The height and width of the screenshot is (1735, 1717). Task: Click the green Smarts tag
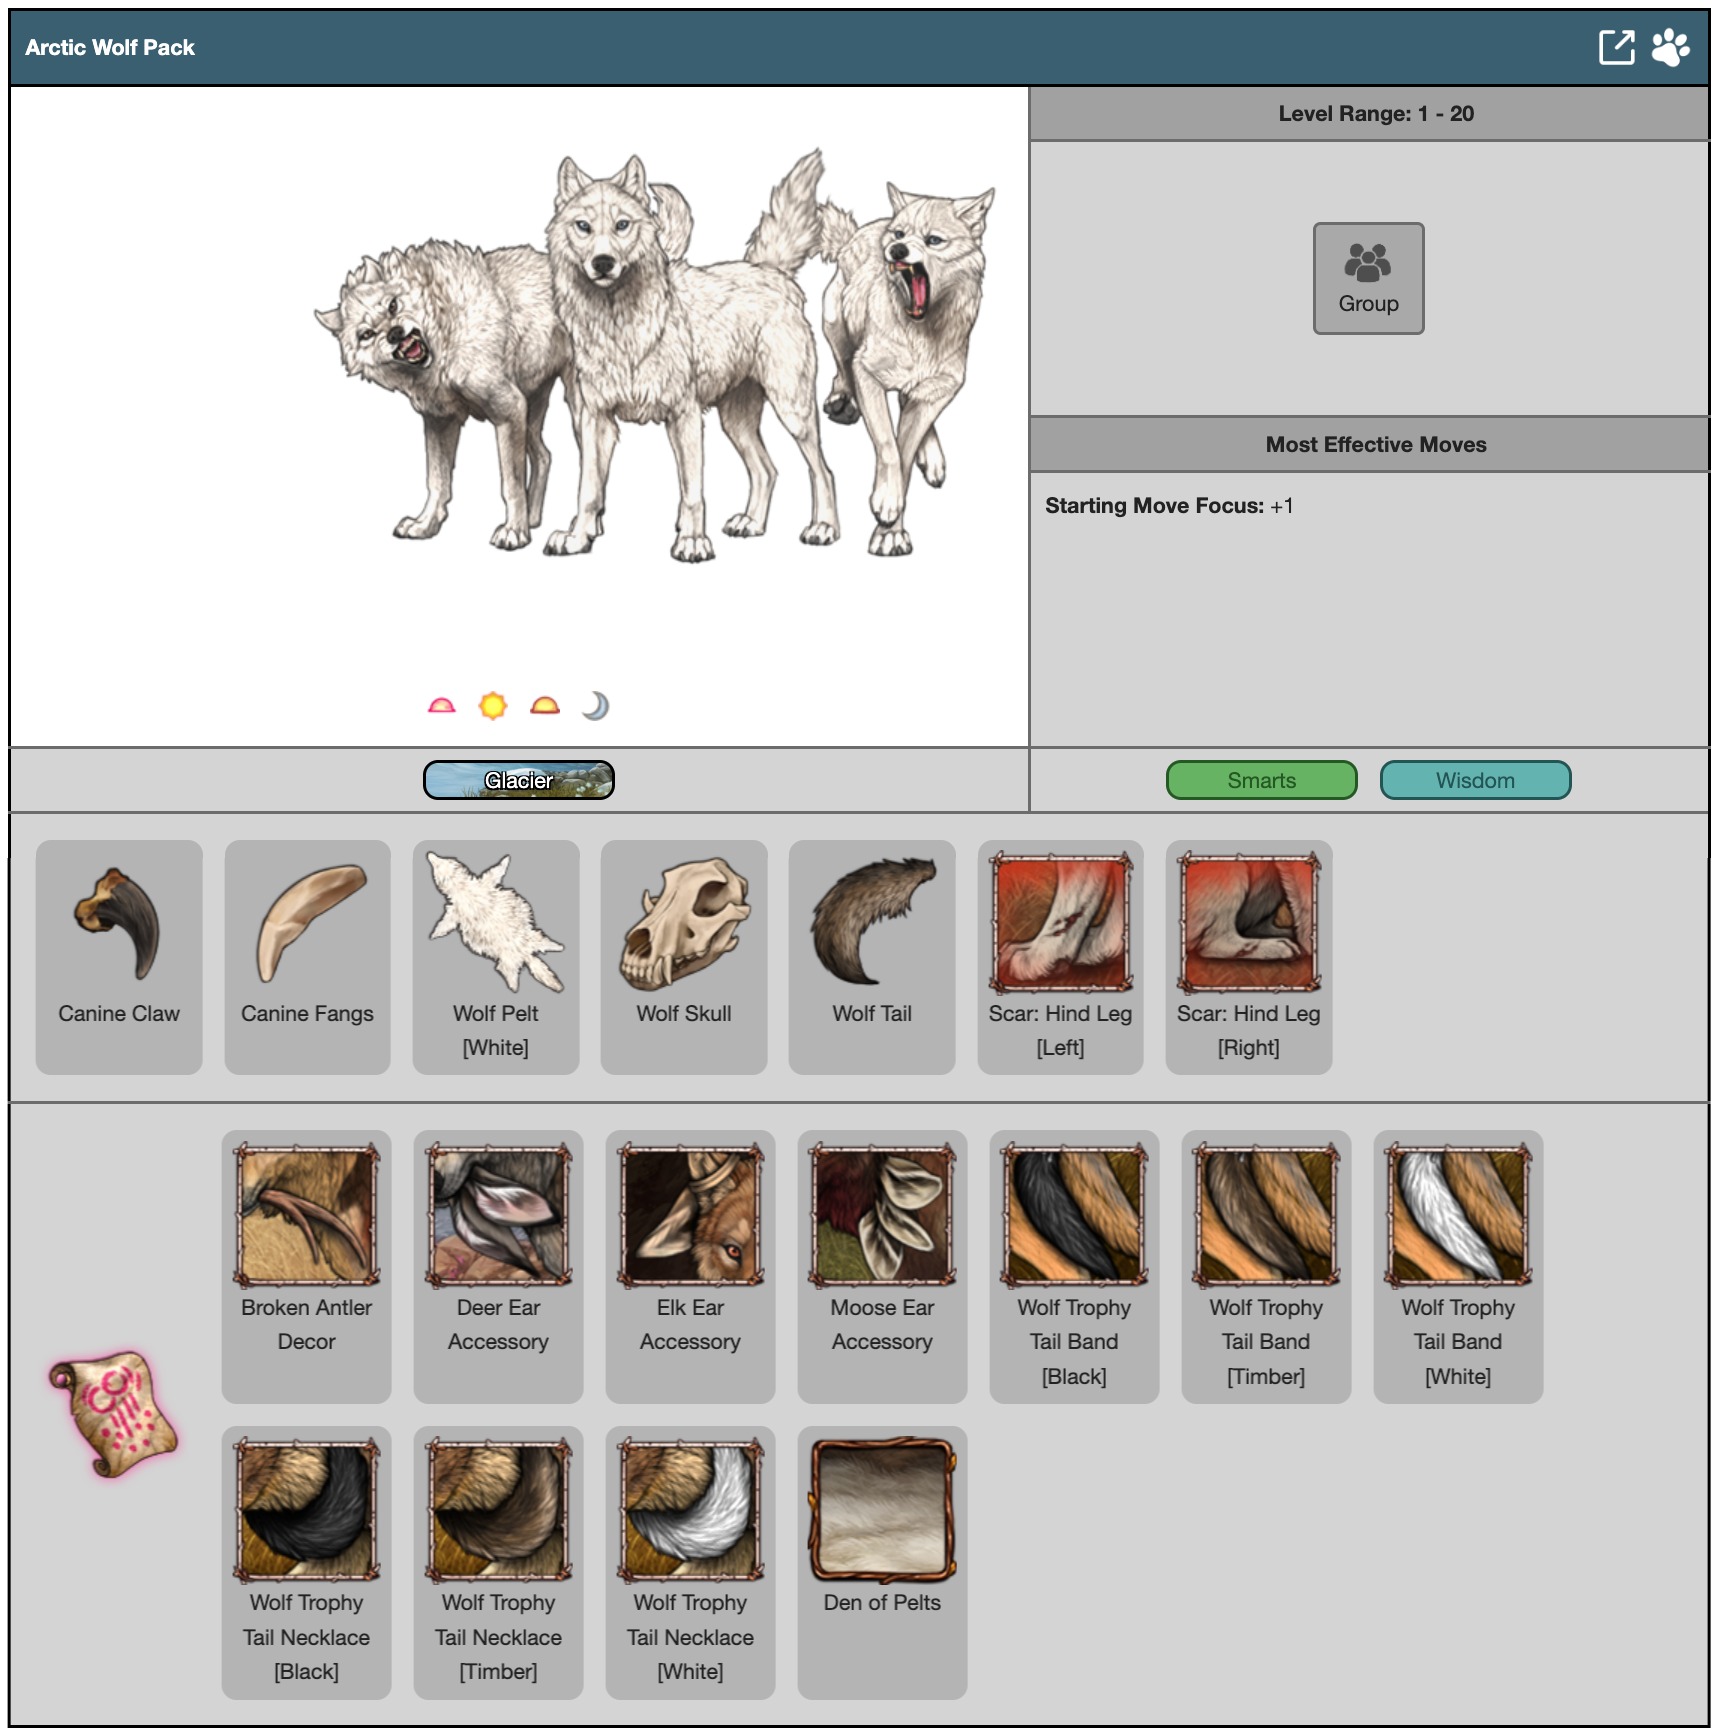coord(1261,780)
